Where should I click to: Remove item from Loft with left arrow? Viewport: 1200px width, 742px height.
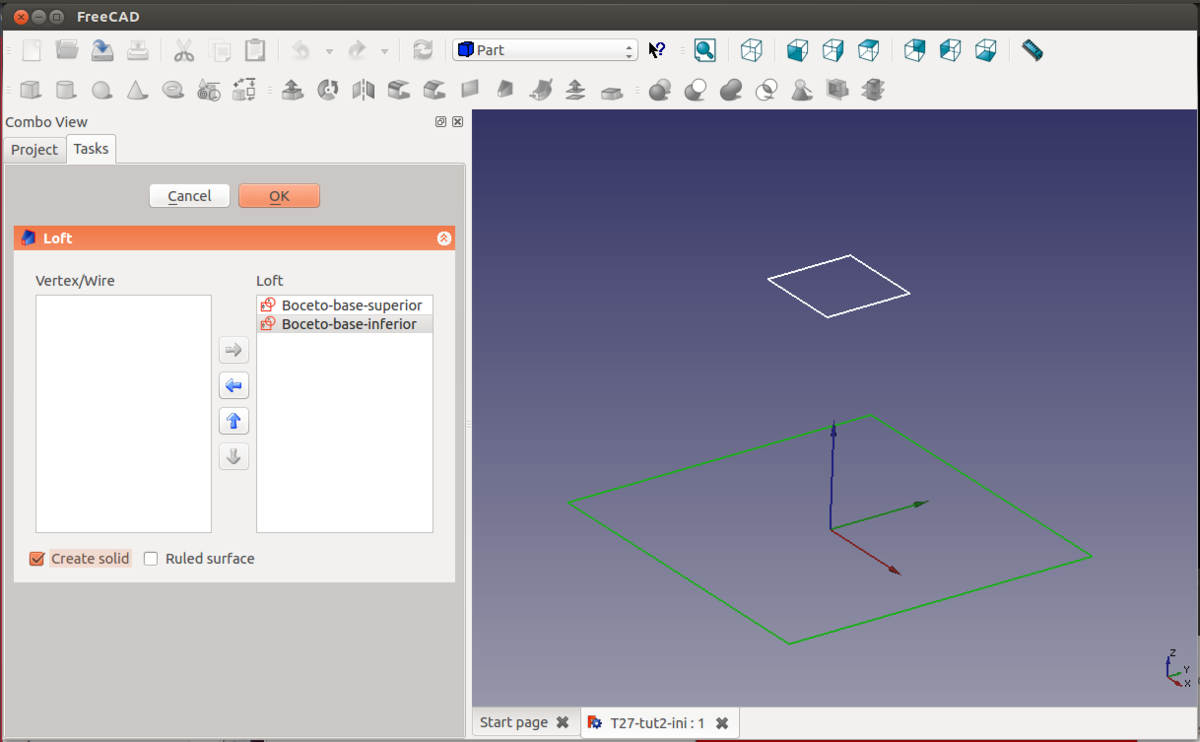234,386
